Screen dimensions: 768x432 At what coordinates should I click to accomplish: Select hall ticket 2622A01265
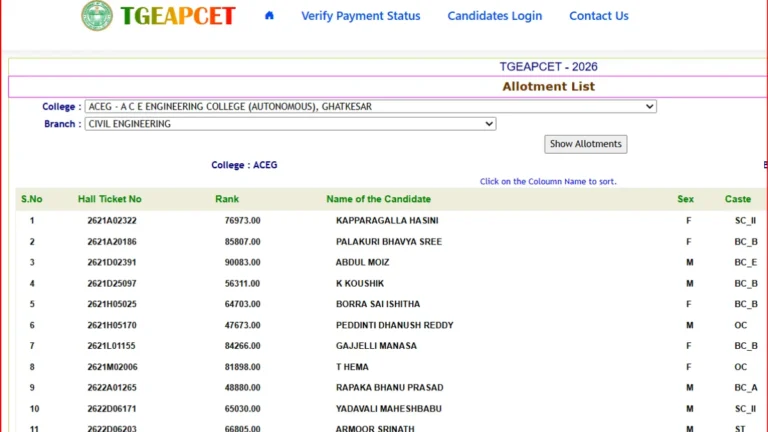pyautogui.click(x=112, y=387)
